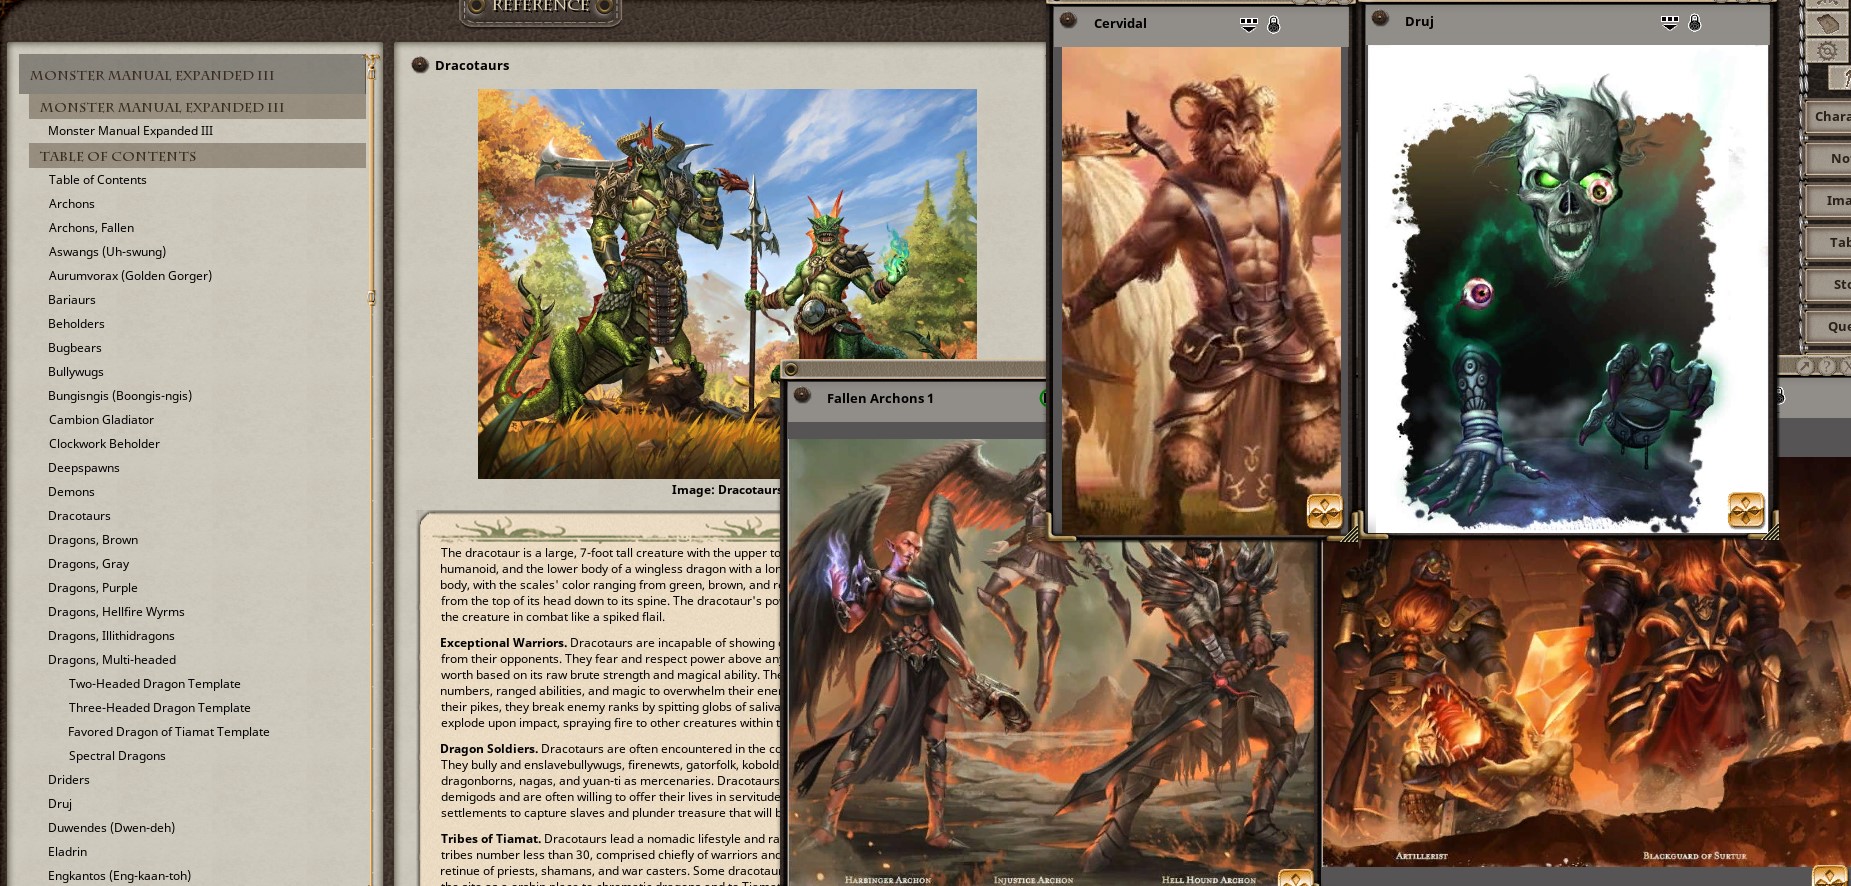Screen dimensions: 1851x886
Task: Open Engkantos (Eng-kaan-toh) entry
Action: coord(119,876)
